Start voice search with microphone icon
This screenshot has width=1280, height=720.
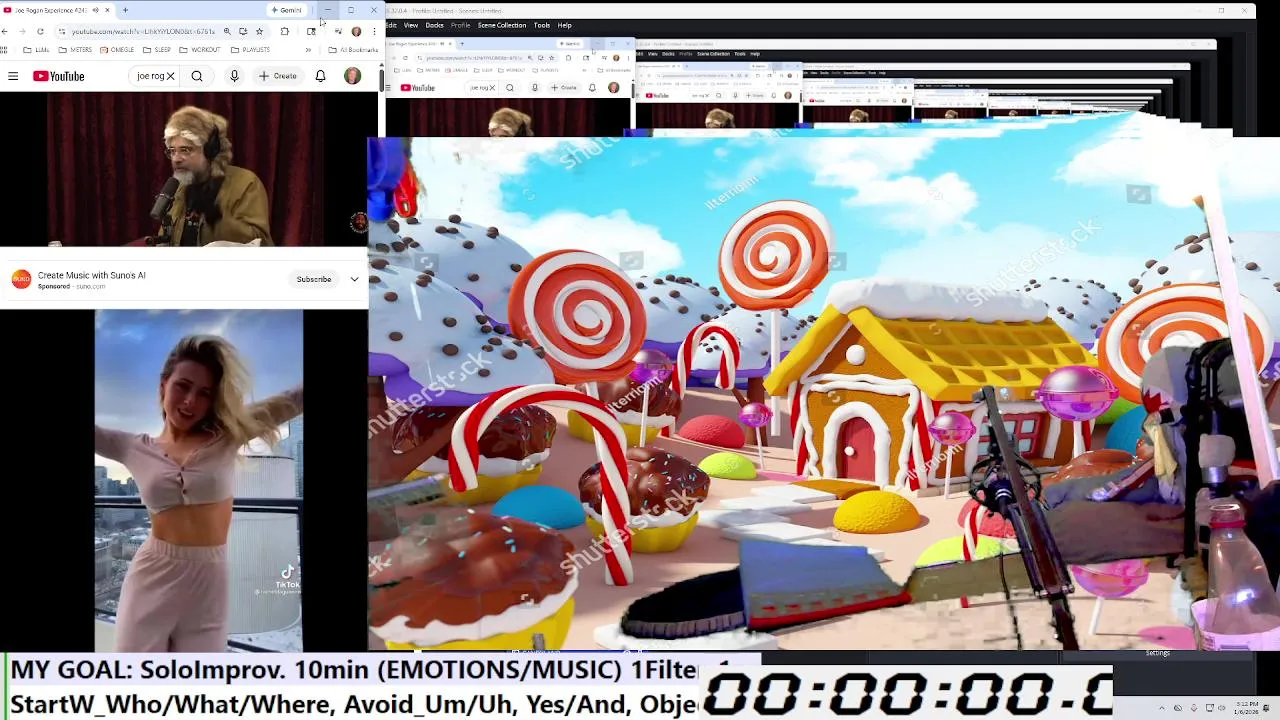point(234,76)
